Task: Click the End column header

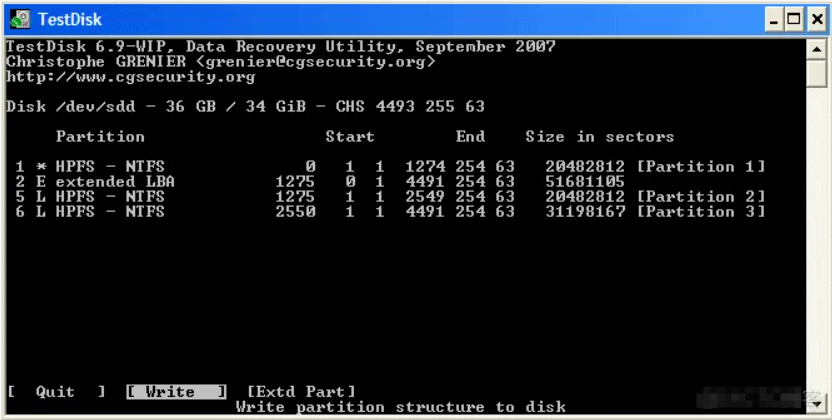Action: (x=470, y=137)
